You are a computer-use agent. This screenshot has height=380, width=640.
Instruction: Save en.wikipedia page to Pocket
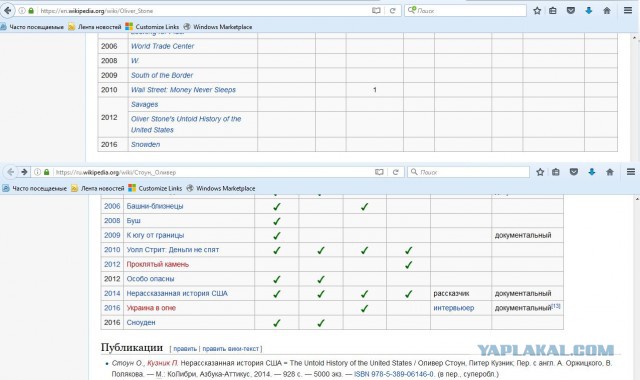pyautogui.click(x=571, y=11)
